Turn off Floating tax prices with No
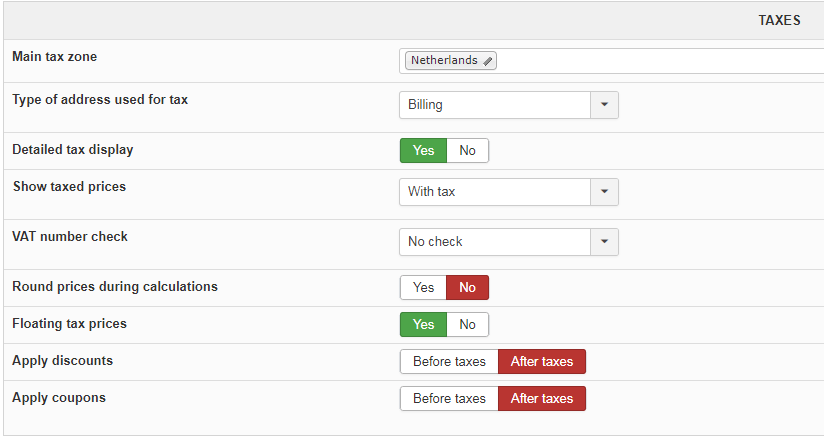This screenshot has height=438, width=824. tap(468, 324)
